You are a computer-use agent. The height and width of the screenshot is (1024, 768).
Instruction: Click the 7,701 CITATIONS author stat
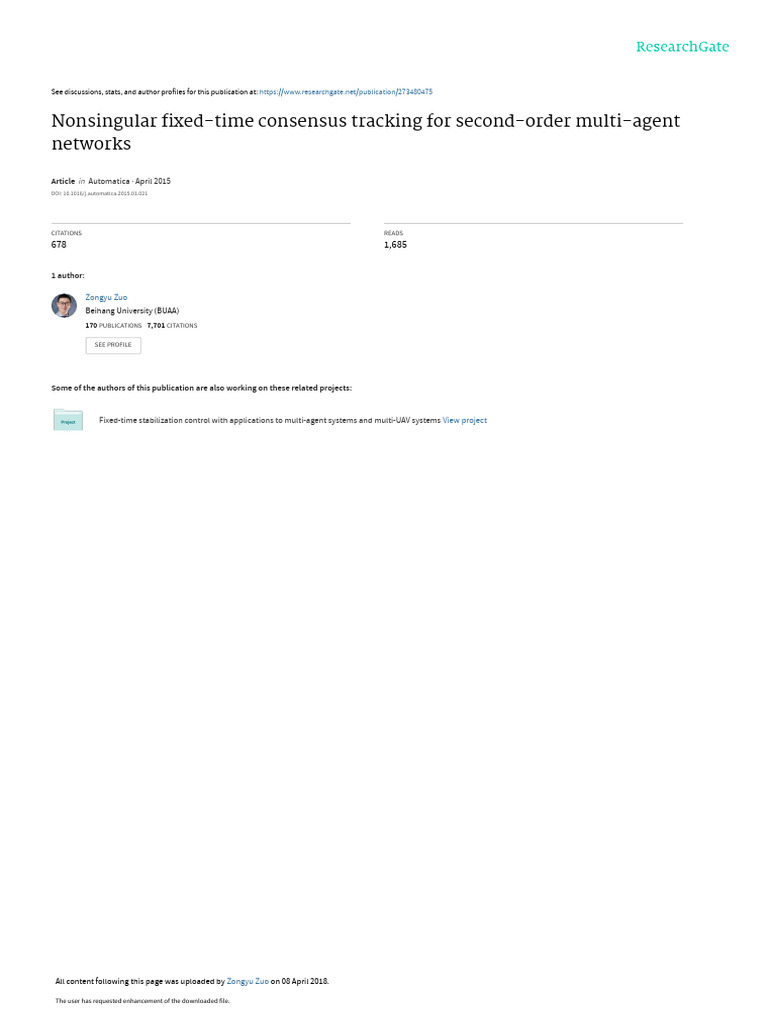[x=172, y=325]
